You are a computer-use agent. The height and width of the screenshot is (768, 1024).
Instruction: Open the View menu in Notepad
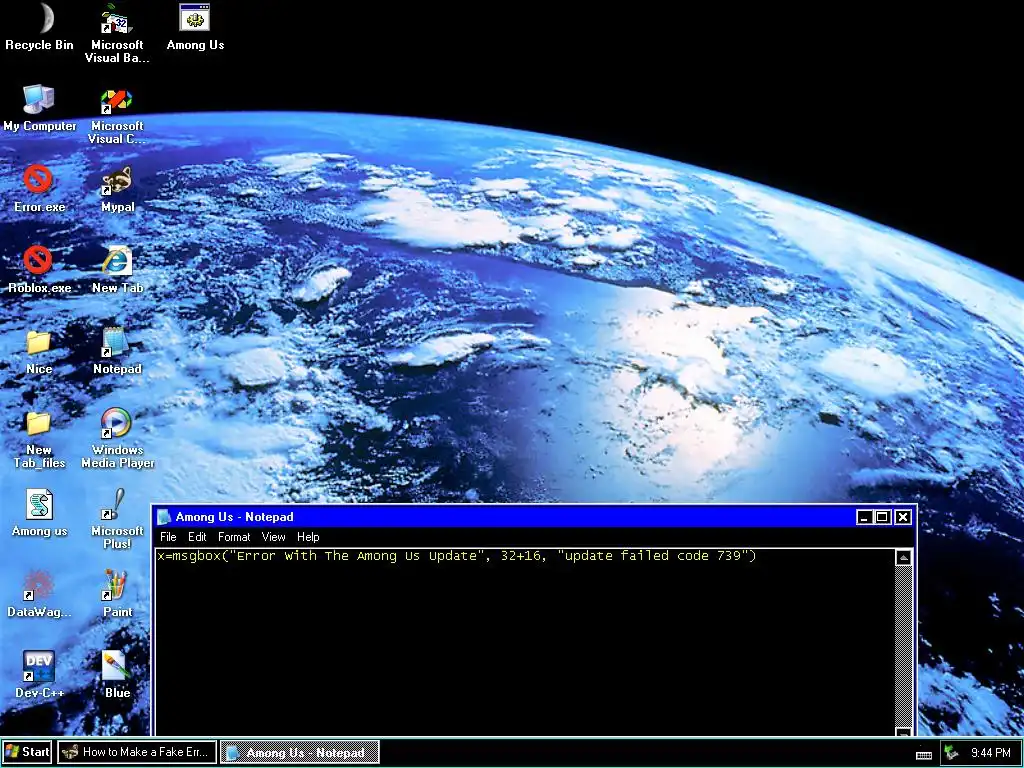(273, 537)
